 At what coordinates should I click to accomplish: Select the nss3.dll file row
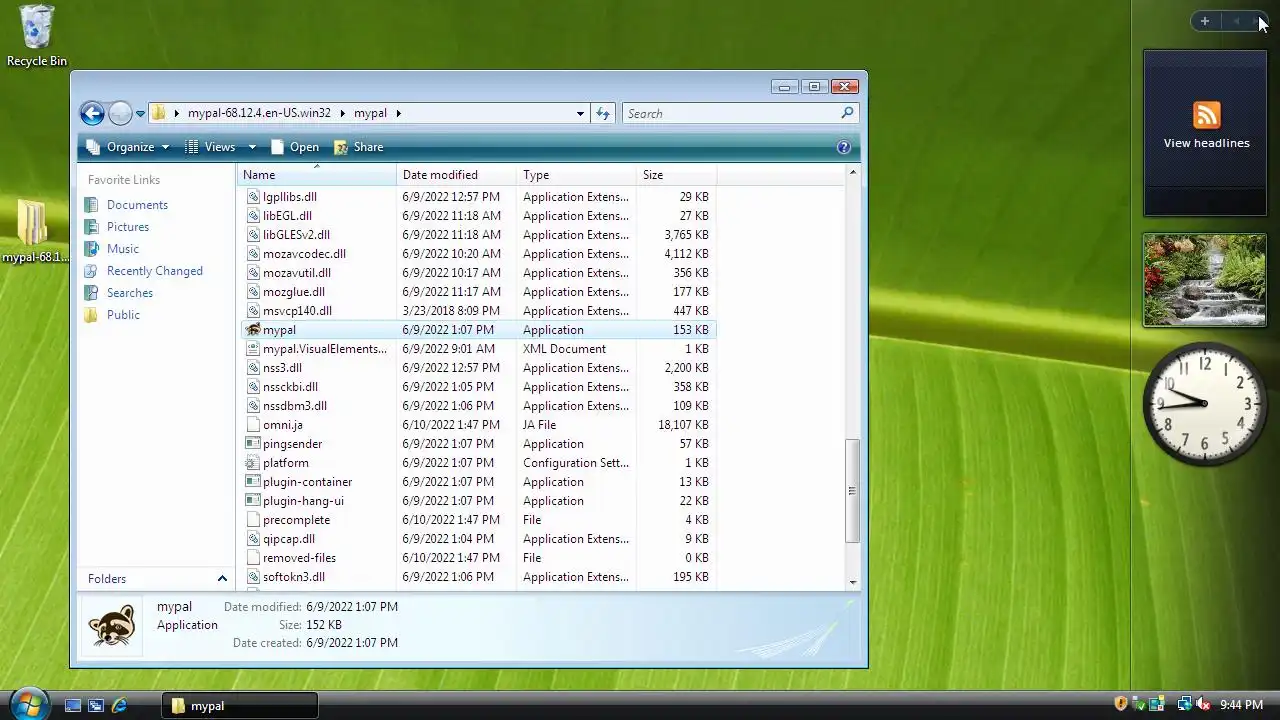pos(479,368)
